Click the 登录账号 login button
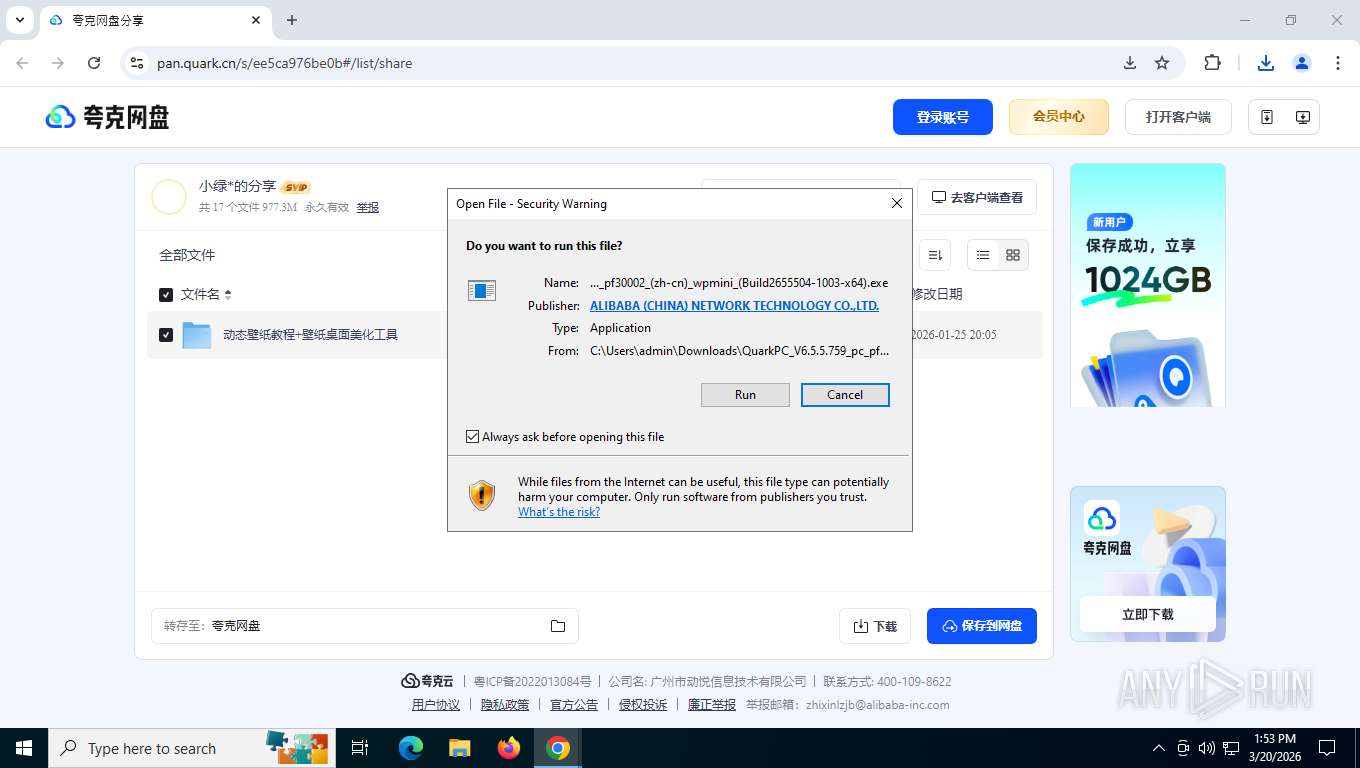The width and height of the screenshot is (1360, 768). 943,117
